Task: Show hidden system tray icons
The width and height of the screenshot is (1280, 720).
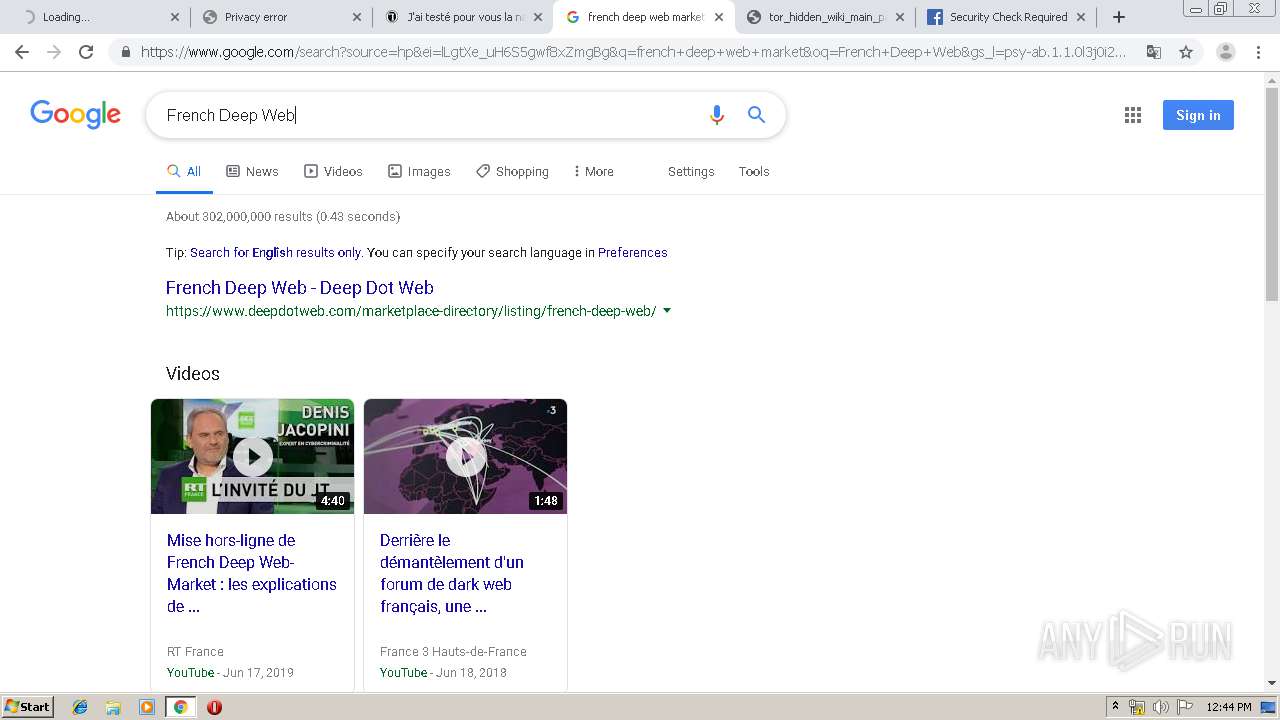Action: 1115,707
